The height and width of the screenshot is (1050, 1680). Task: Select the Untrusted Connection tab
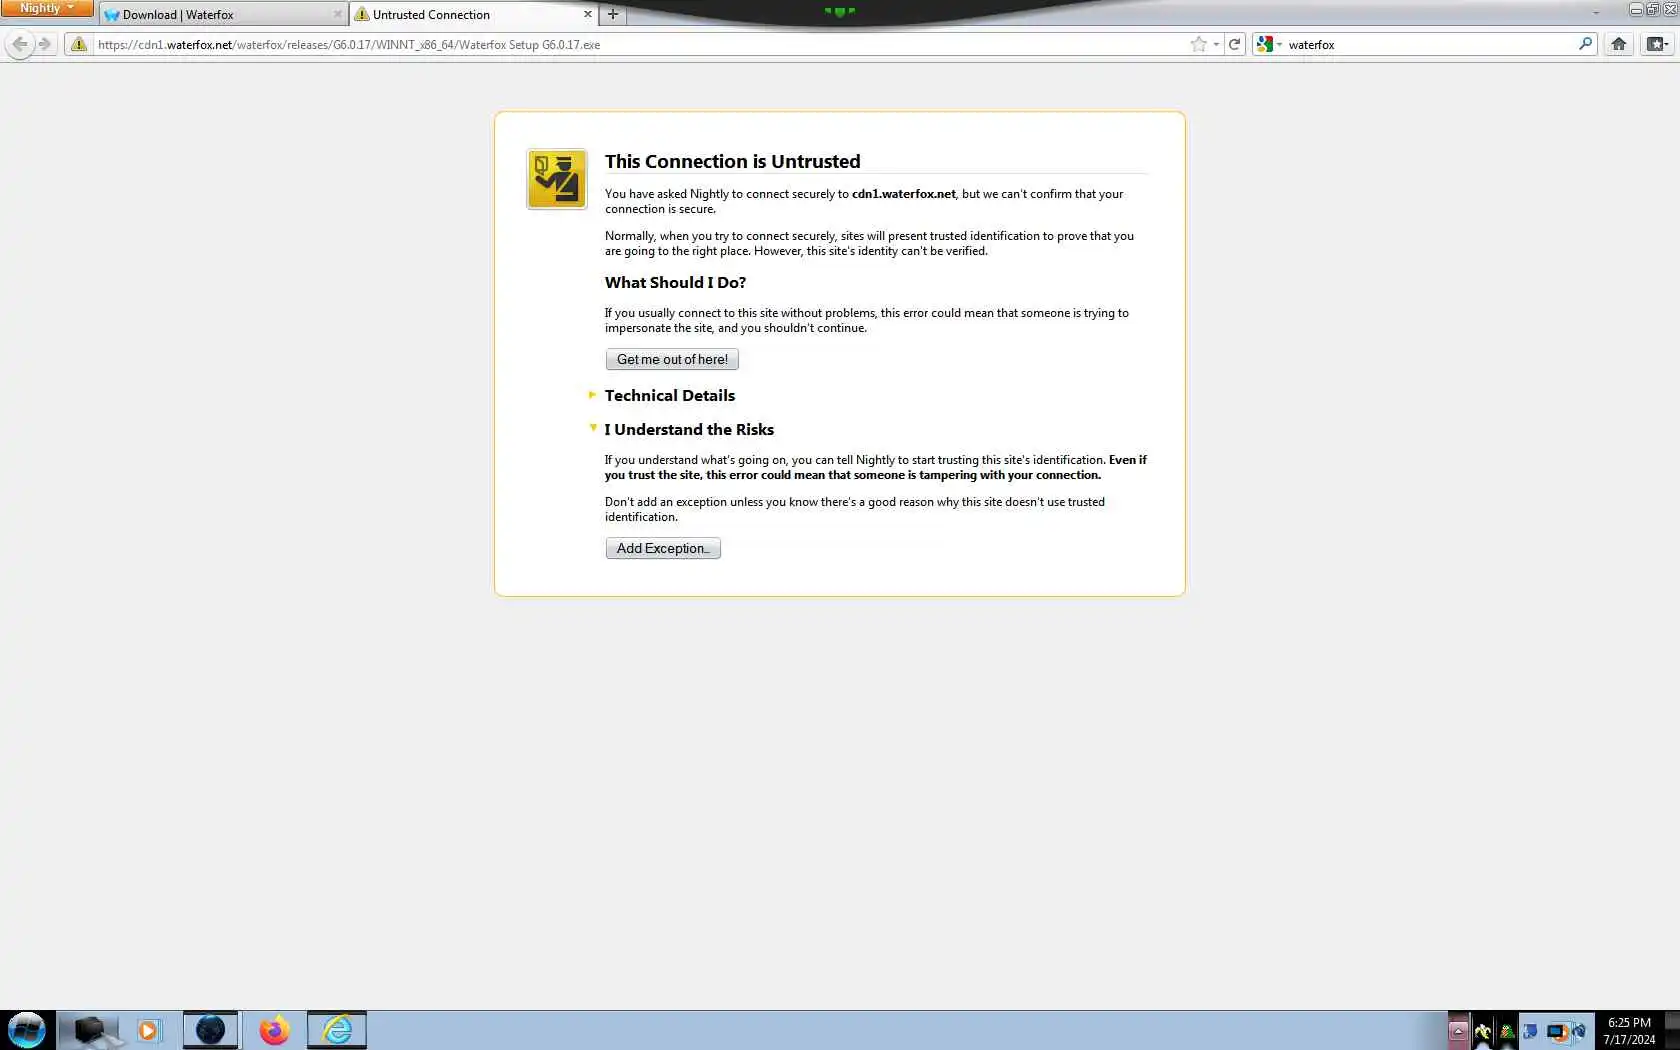pos(472,14)
